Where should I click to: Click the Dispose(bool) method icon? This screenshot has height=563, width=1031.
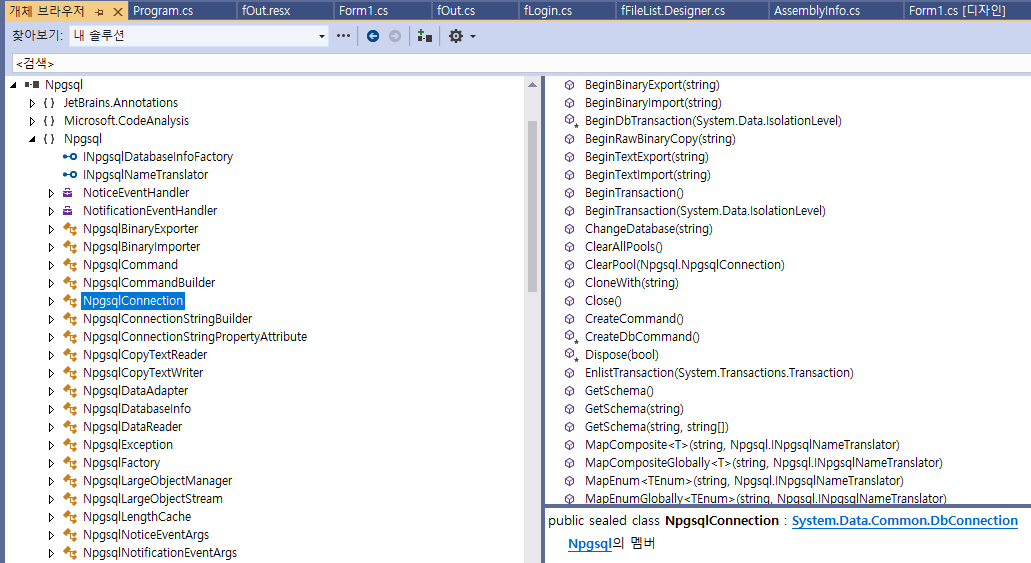[571, 355]
